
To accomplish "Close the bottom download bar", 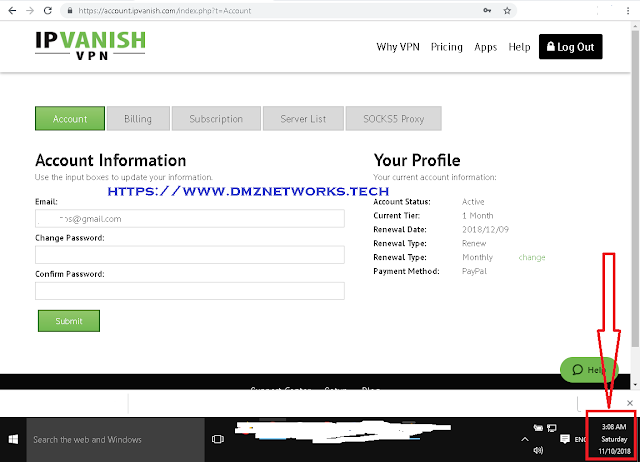I will point(630,403).
